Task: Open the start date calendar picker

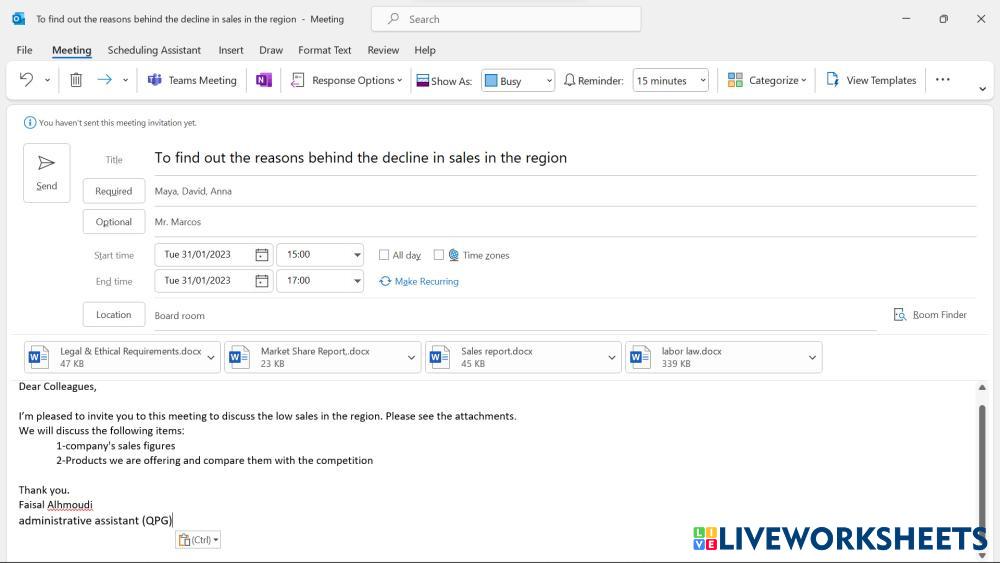Action: click(x=262, y=255)
